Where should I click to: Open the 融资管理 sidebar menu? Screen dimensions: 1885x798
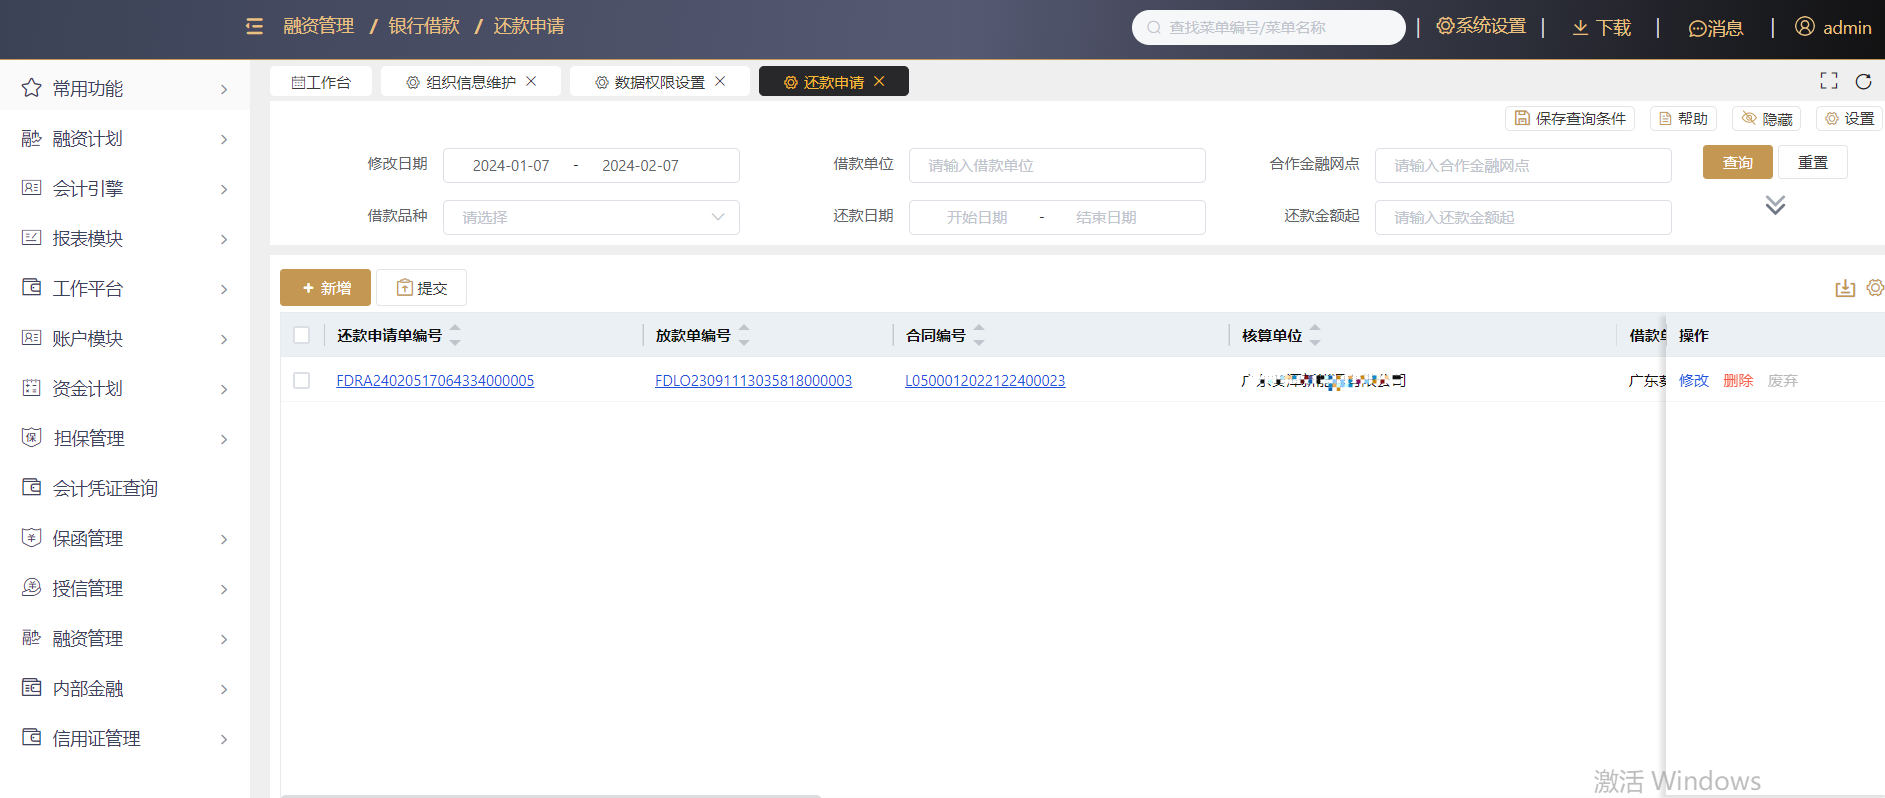point(124,638)
